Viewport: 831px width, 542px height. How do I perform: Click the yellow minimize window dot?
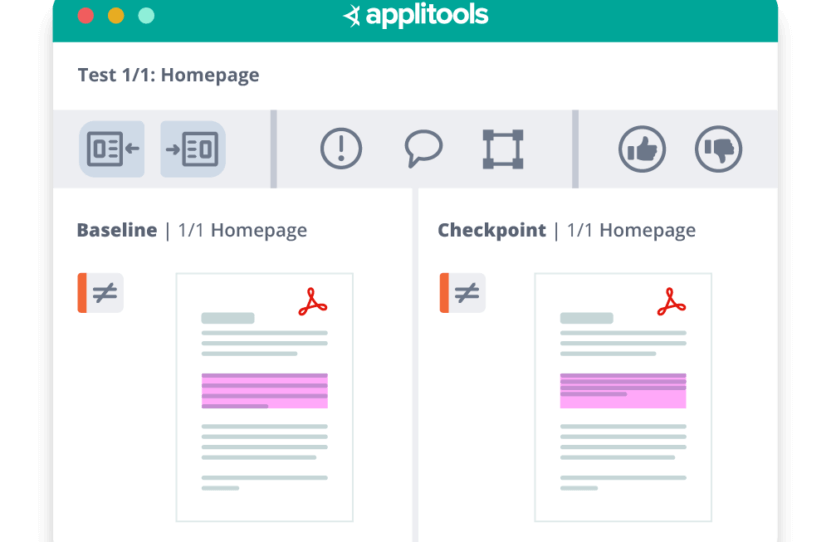click(116, 16)
